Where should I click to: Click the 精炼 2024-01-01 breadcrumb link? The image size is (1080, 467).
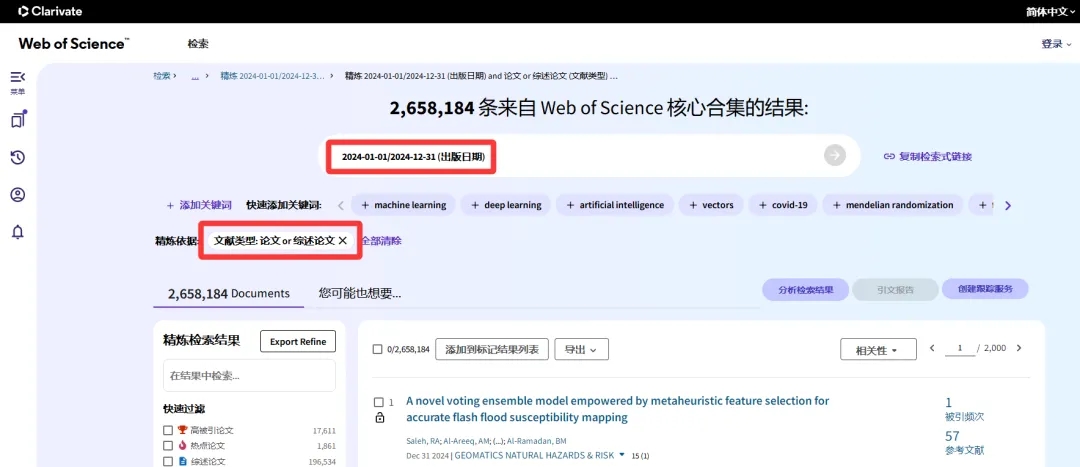coord(273,76)
